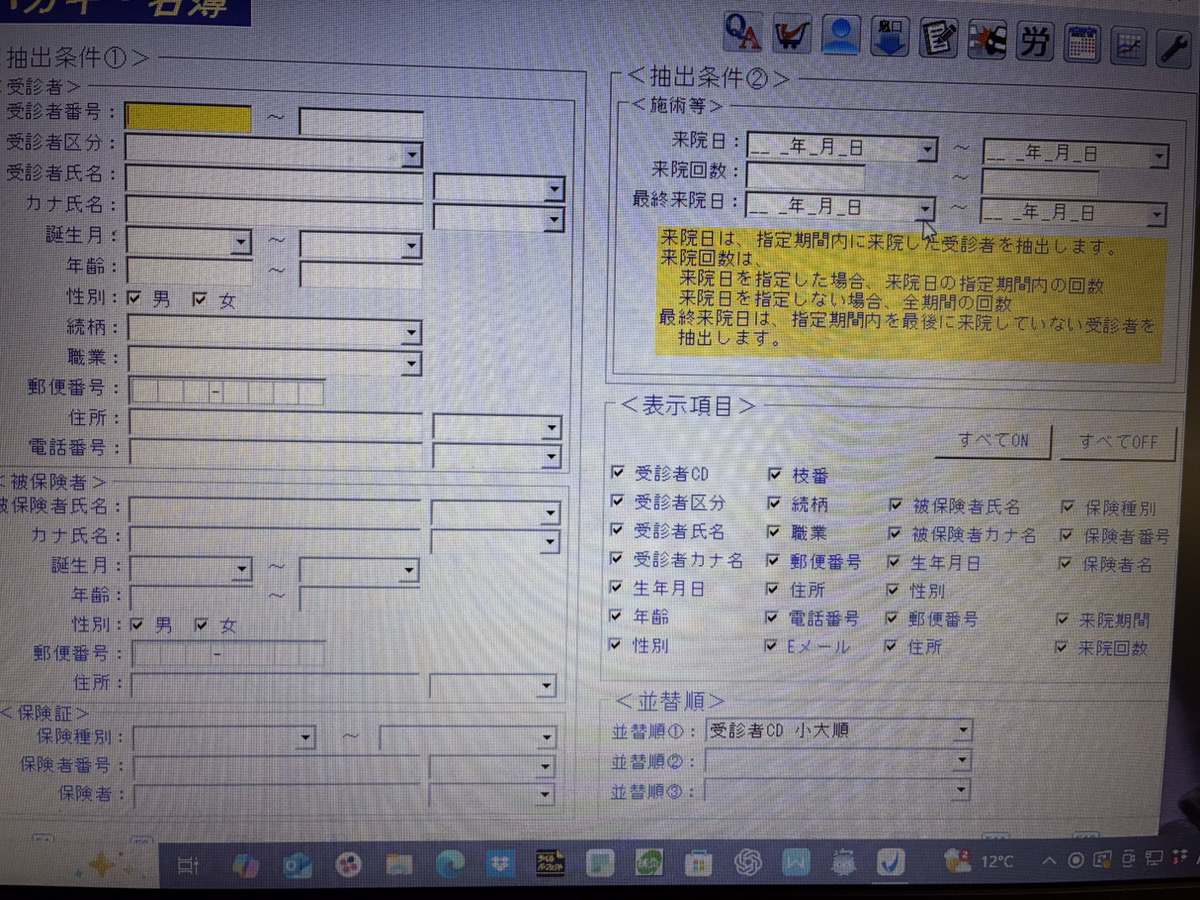Open the blue person profile icon
This screenshot has height=900, width=1200.
click(x=840, y=37)
